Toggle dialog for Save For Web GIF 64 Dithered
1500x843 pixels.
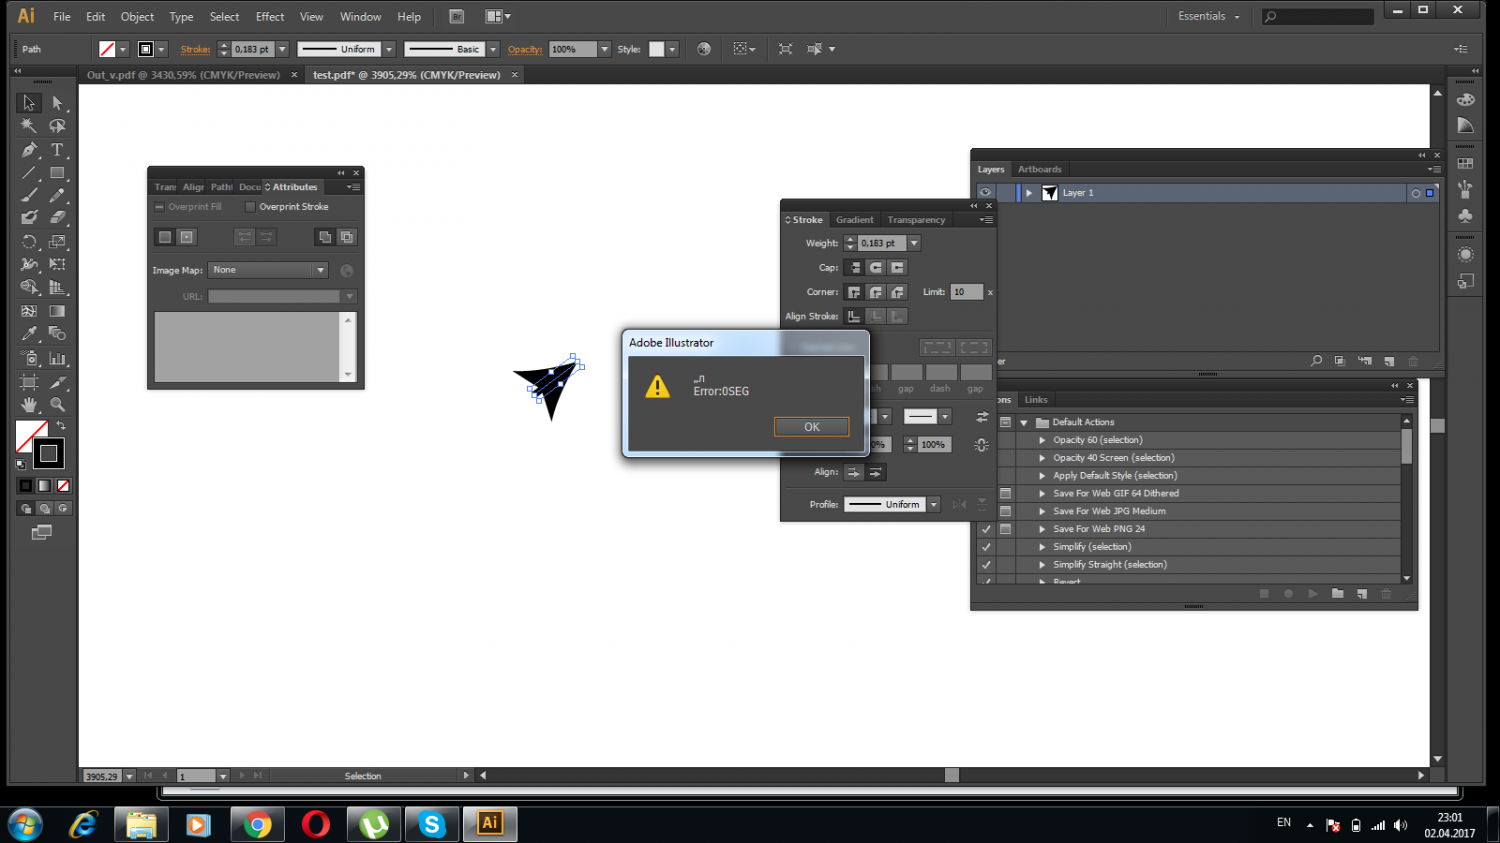(x=1005, y=493)
